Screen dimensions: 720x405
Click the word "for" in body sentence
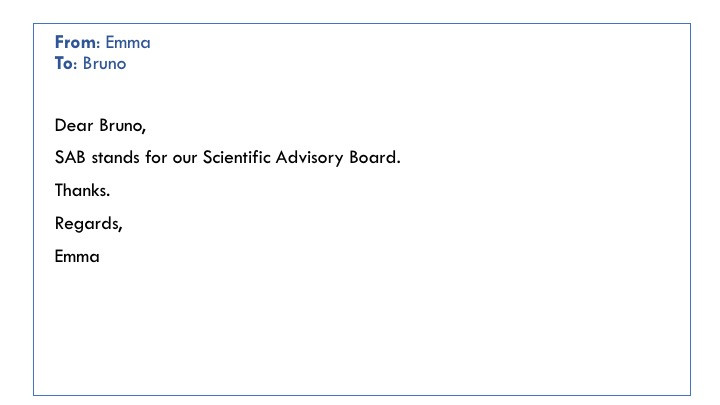[156, 158]
